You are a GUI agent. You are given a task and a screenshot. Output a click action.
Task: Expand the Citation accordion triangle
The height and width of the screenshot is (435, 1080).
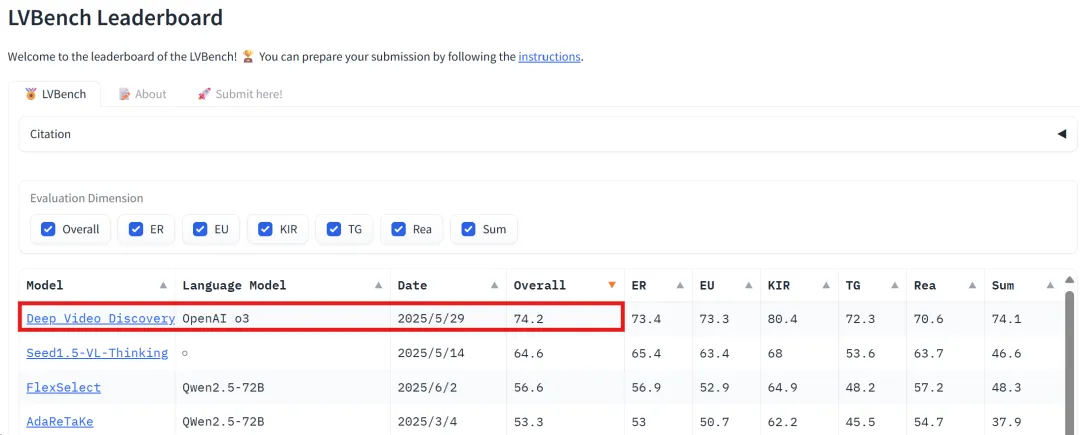click(x=1061, y=134)
